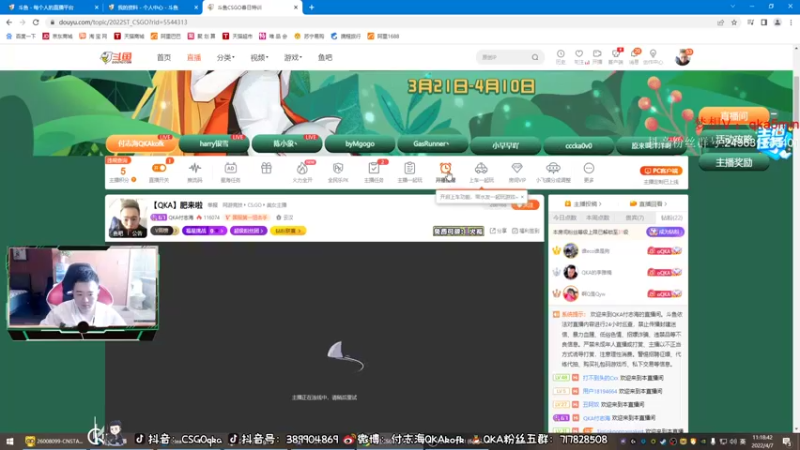Expand the 视频 dropdown menu
The height and width of the screenshot is (450, 800).
pyautogui.click(x=259, y=58)
